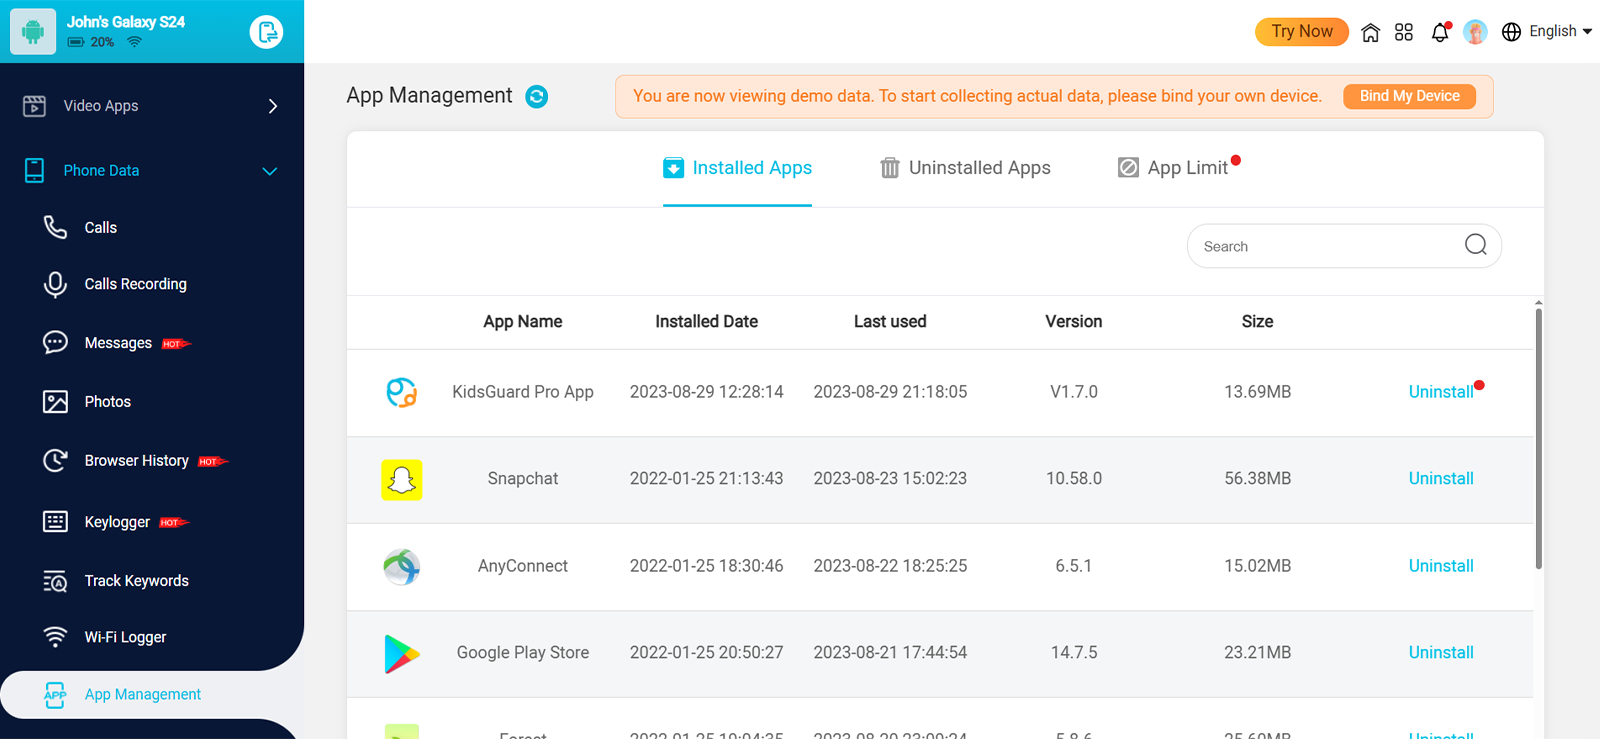The height and width of the screenshot is (739, 1600).
Task: Switch to the Uninstalled Apps tab
Action: tap(965, 168)
